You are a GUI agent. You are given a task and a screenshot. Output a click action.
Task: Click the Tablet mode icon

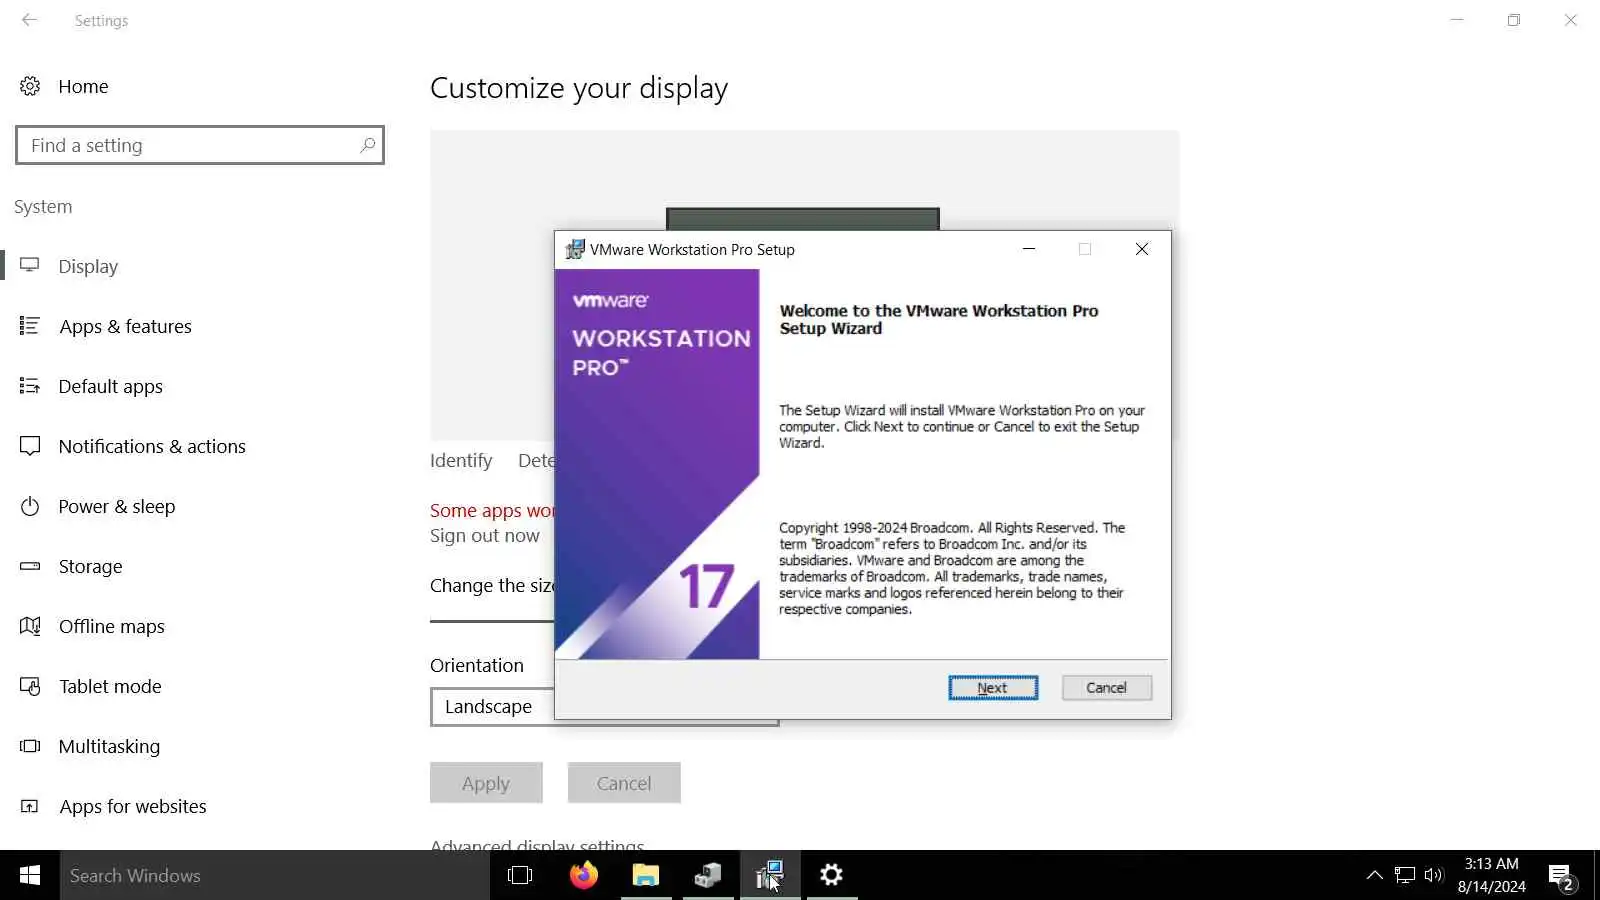pos(30,686)
